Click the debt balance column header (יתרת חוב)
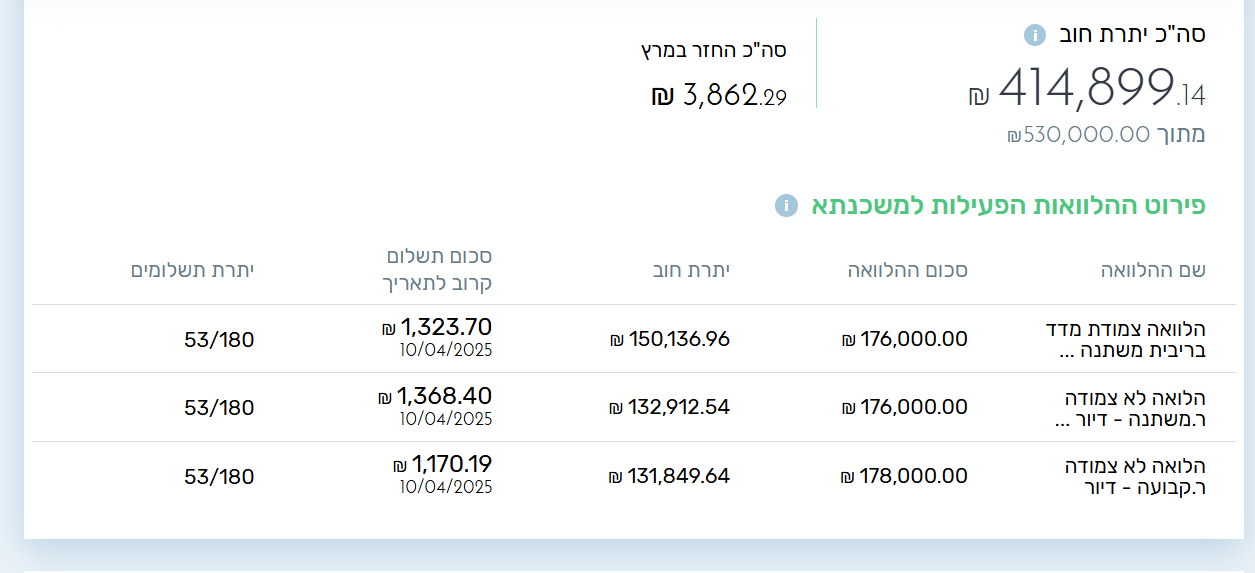 click(x=691, y=270)
